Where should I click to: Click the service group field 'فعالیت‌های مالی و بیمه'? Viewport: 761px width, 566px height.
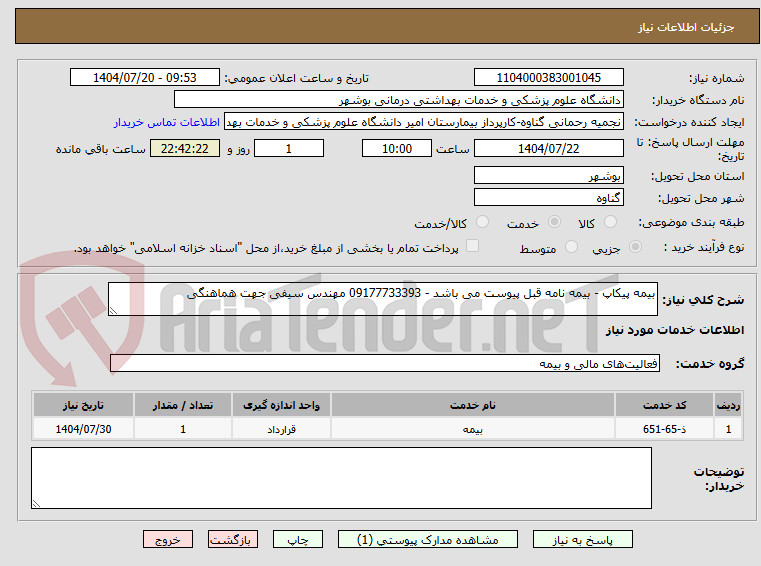[x=385, y=363]
